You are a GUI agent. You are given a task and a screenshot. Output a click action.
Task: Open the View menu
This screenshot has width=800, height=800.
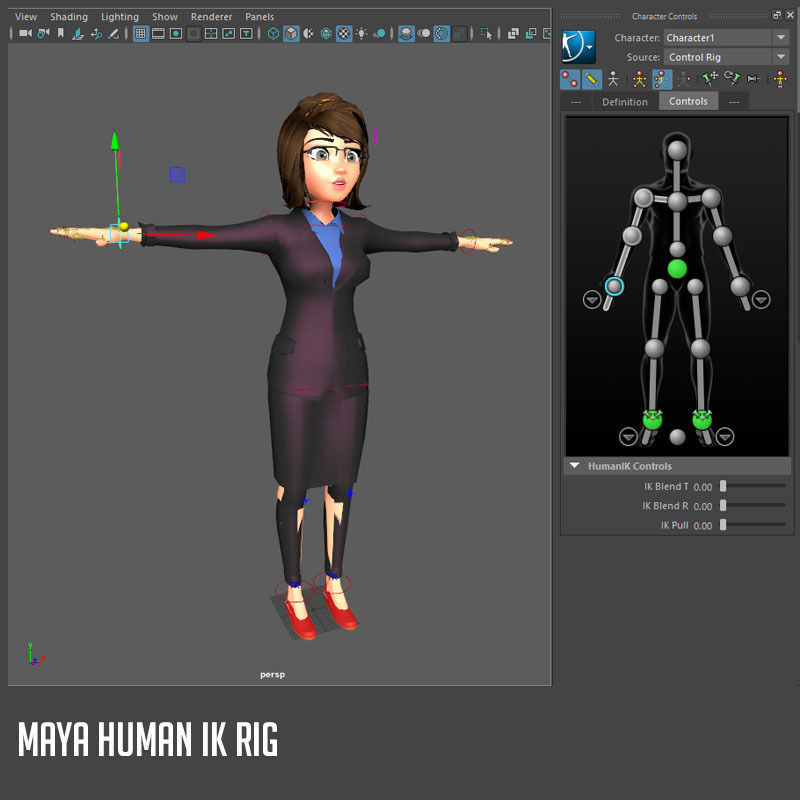coord(26,17)
